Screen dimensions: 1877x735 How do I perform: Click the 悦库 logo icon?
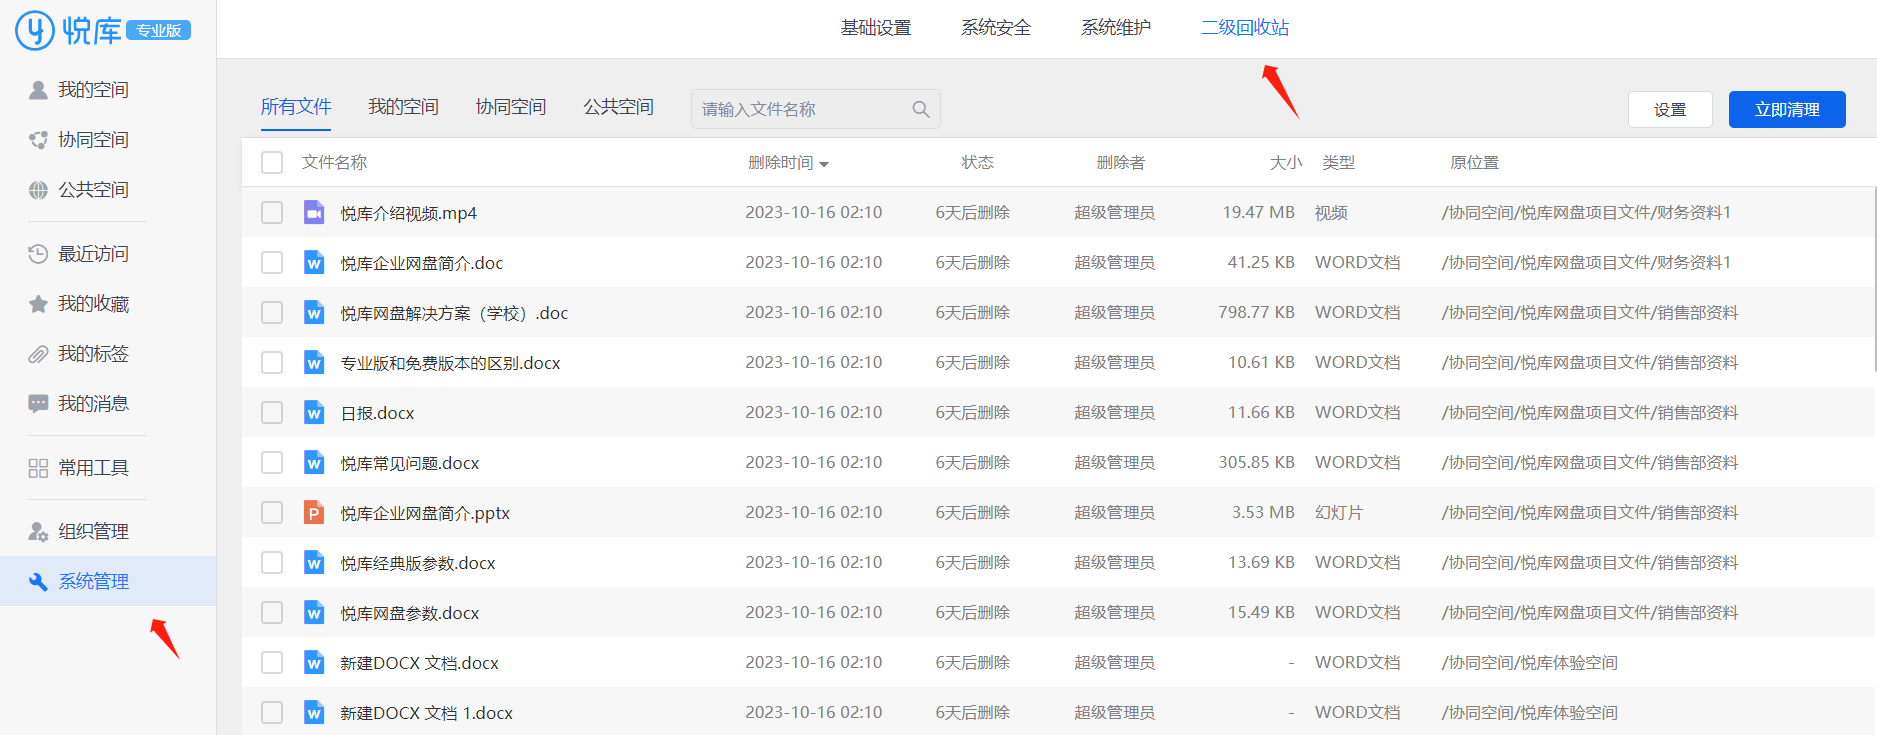35,30
